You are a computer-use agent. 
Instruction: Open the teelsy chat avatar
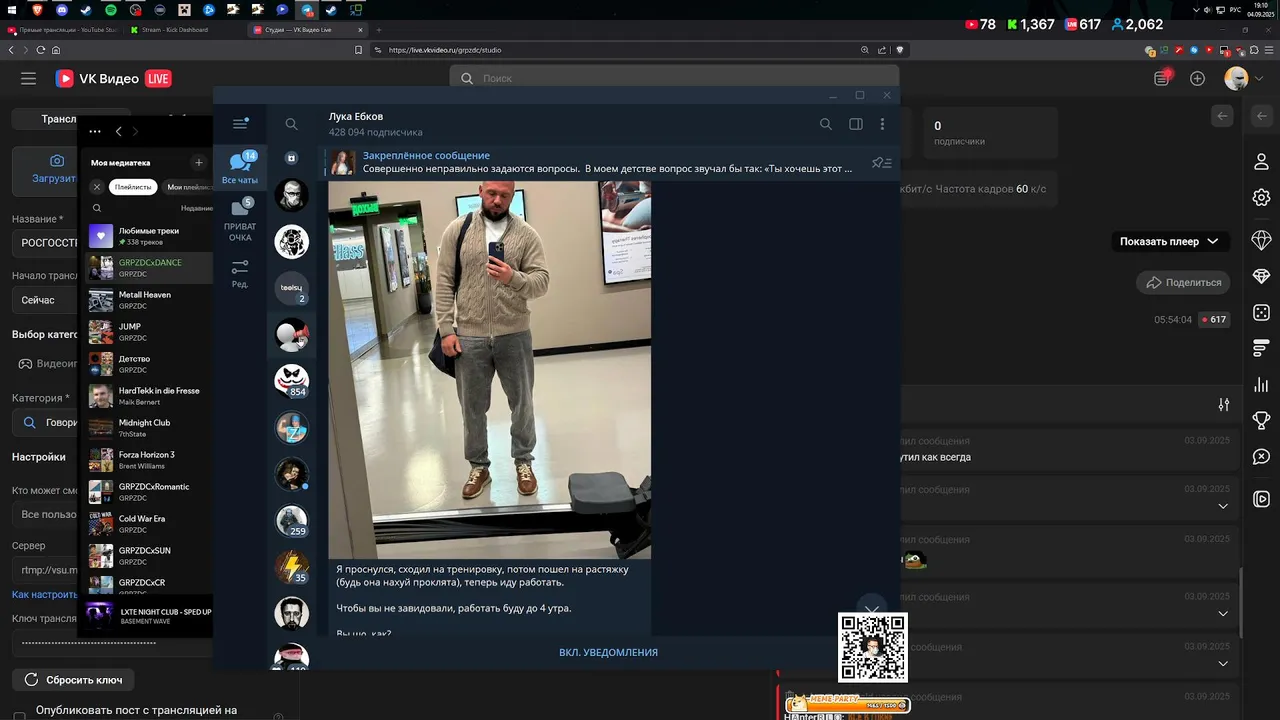[x=291, y=288]
